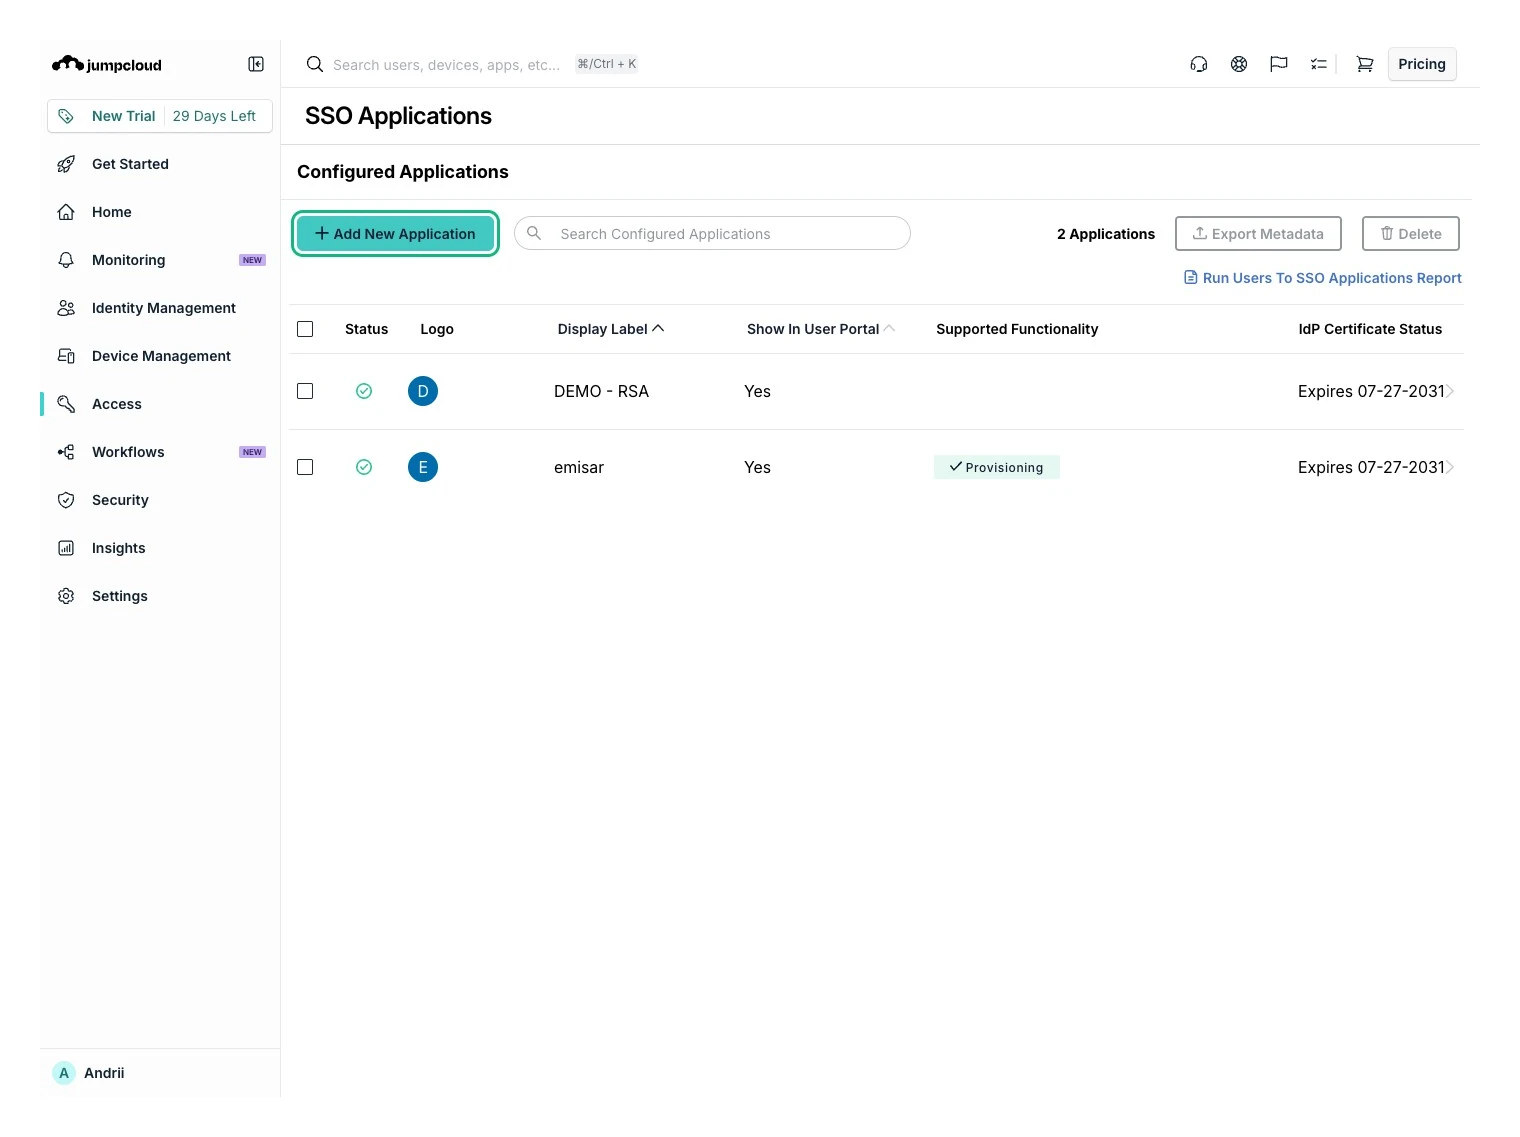The image size is (1520, 1137).
Task: Click the flag icon in top bar
Action: pyautogui.click(x=1279, y=64)
